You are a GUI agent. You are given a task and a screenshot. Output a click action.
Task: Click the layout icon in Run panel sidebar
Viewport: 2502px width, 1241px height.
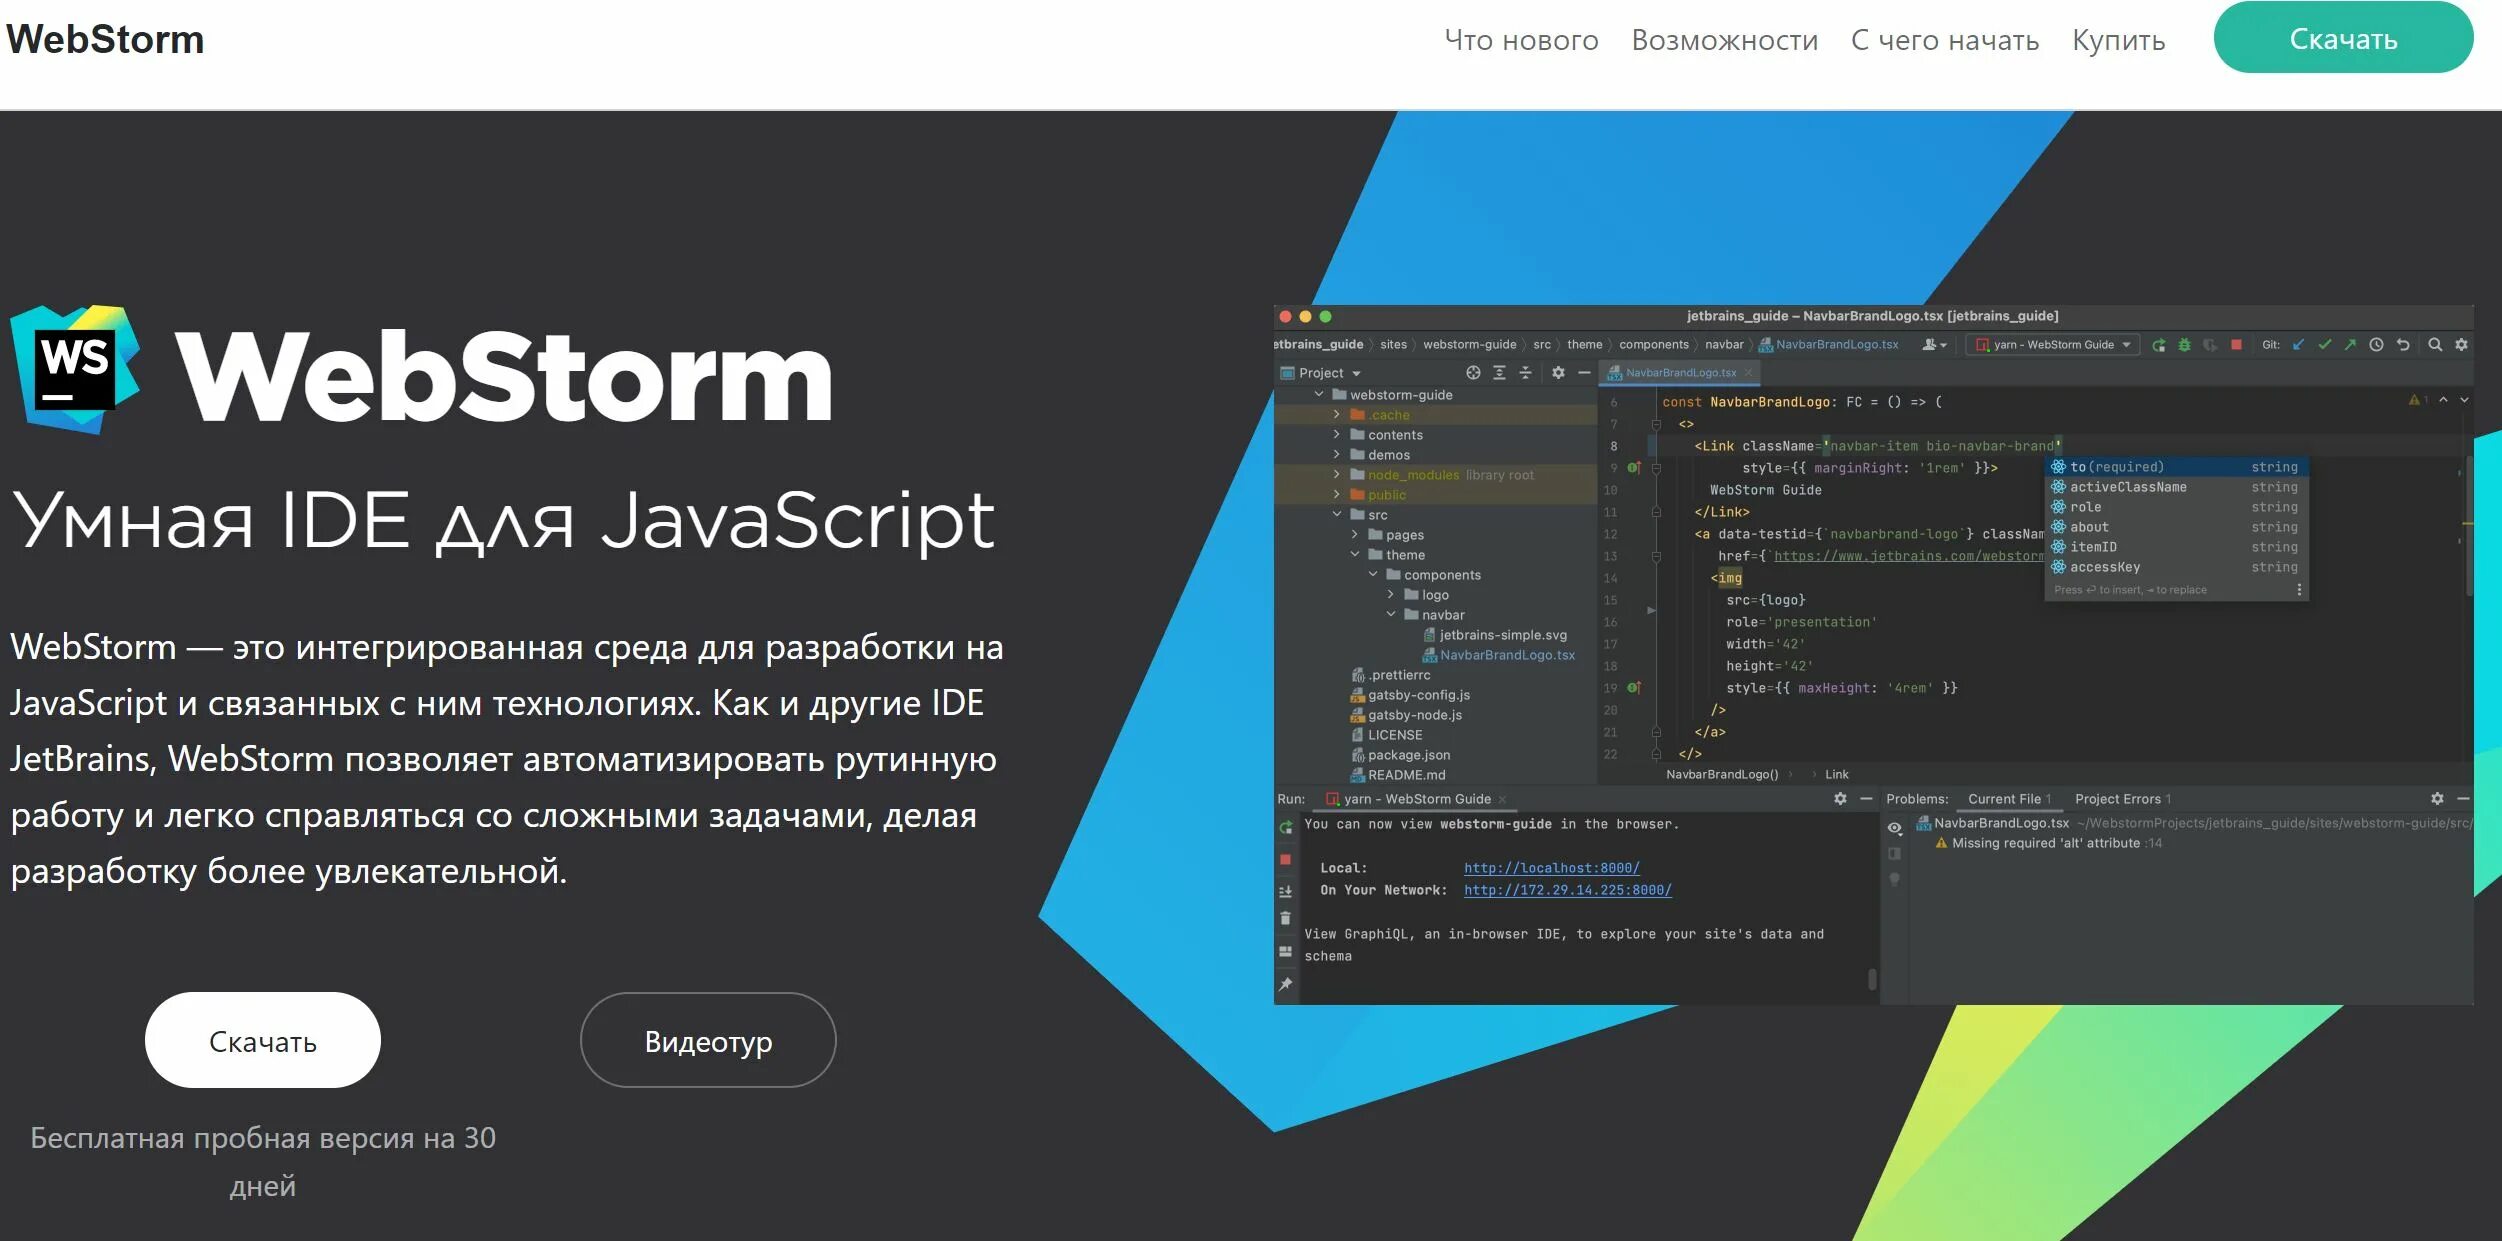[1286, 952]
